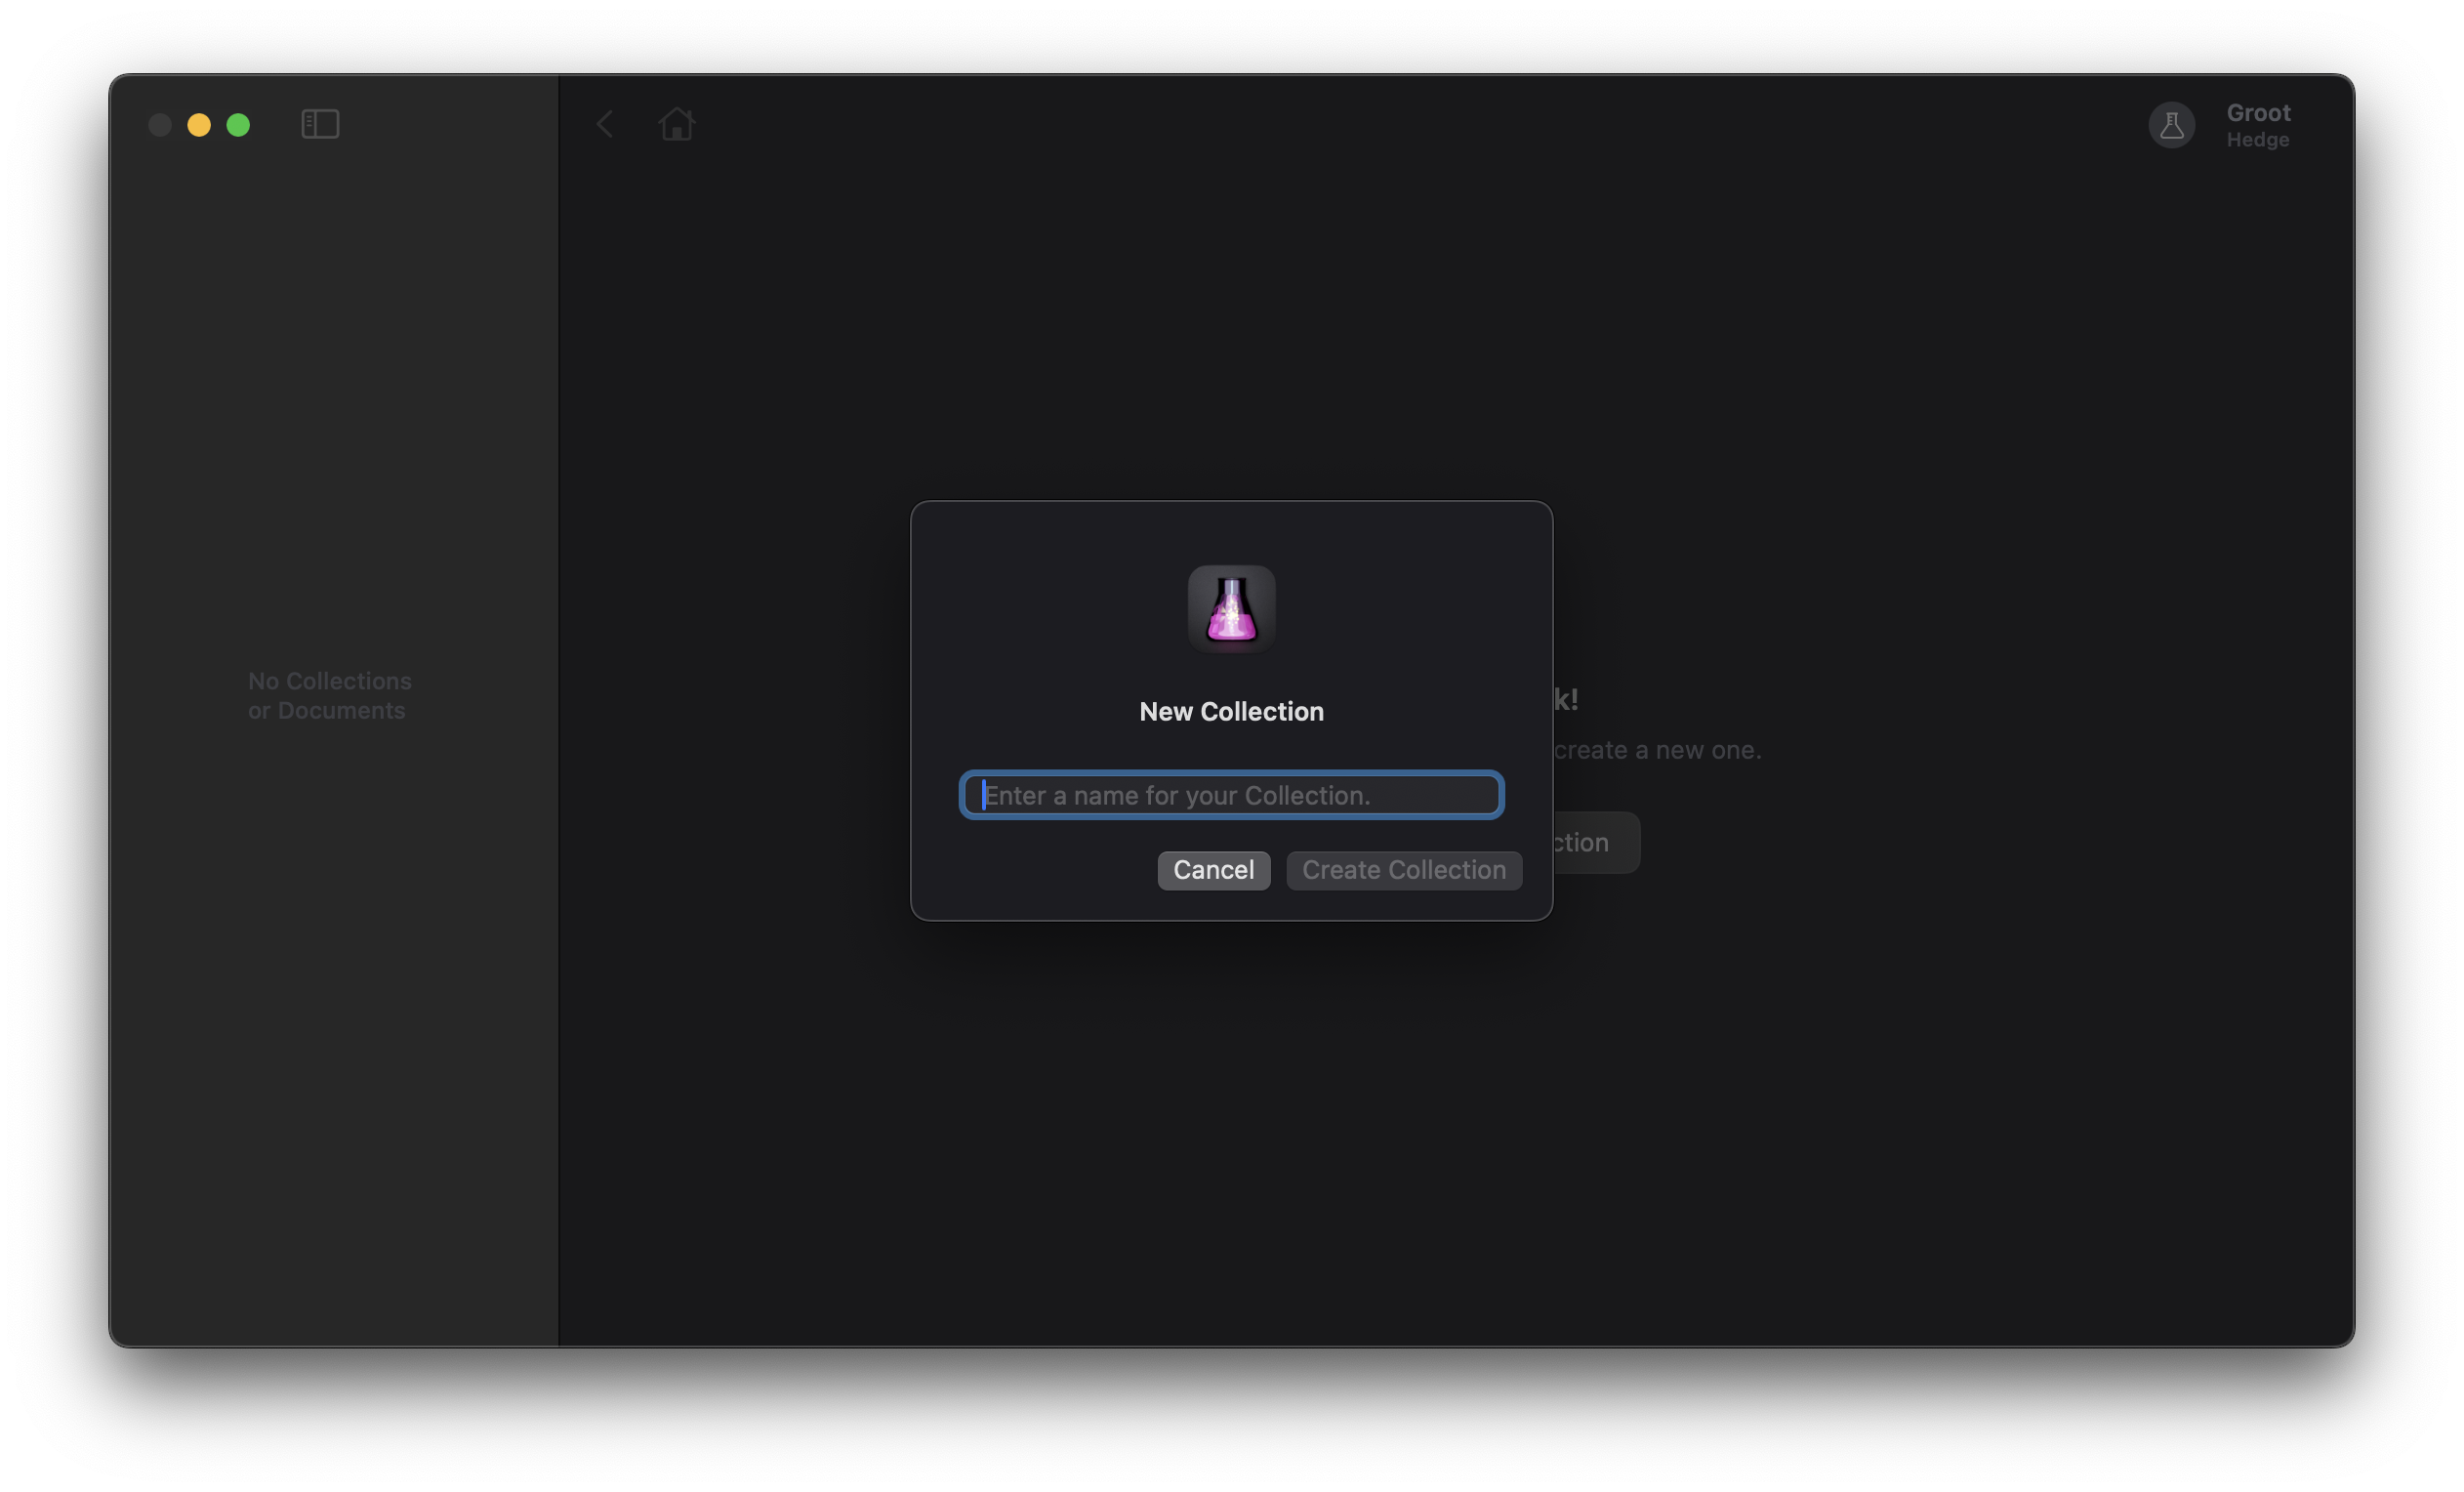Focus the Collection name text field
The width and height of the screenshot is (2464, 1492).
pyautogui.click(x=1231, y=795)
